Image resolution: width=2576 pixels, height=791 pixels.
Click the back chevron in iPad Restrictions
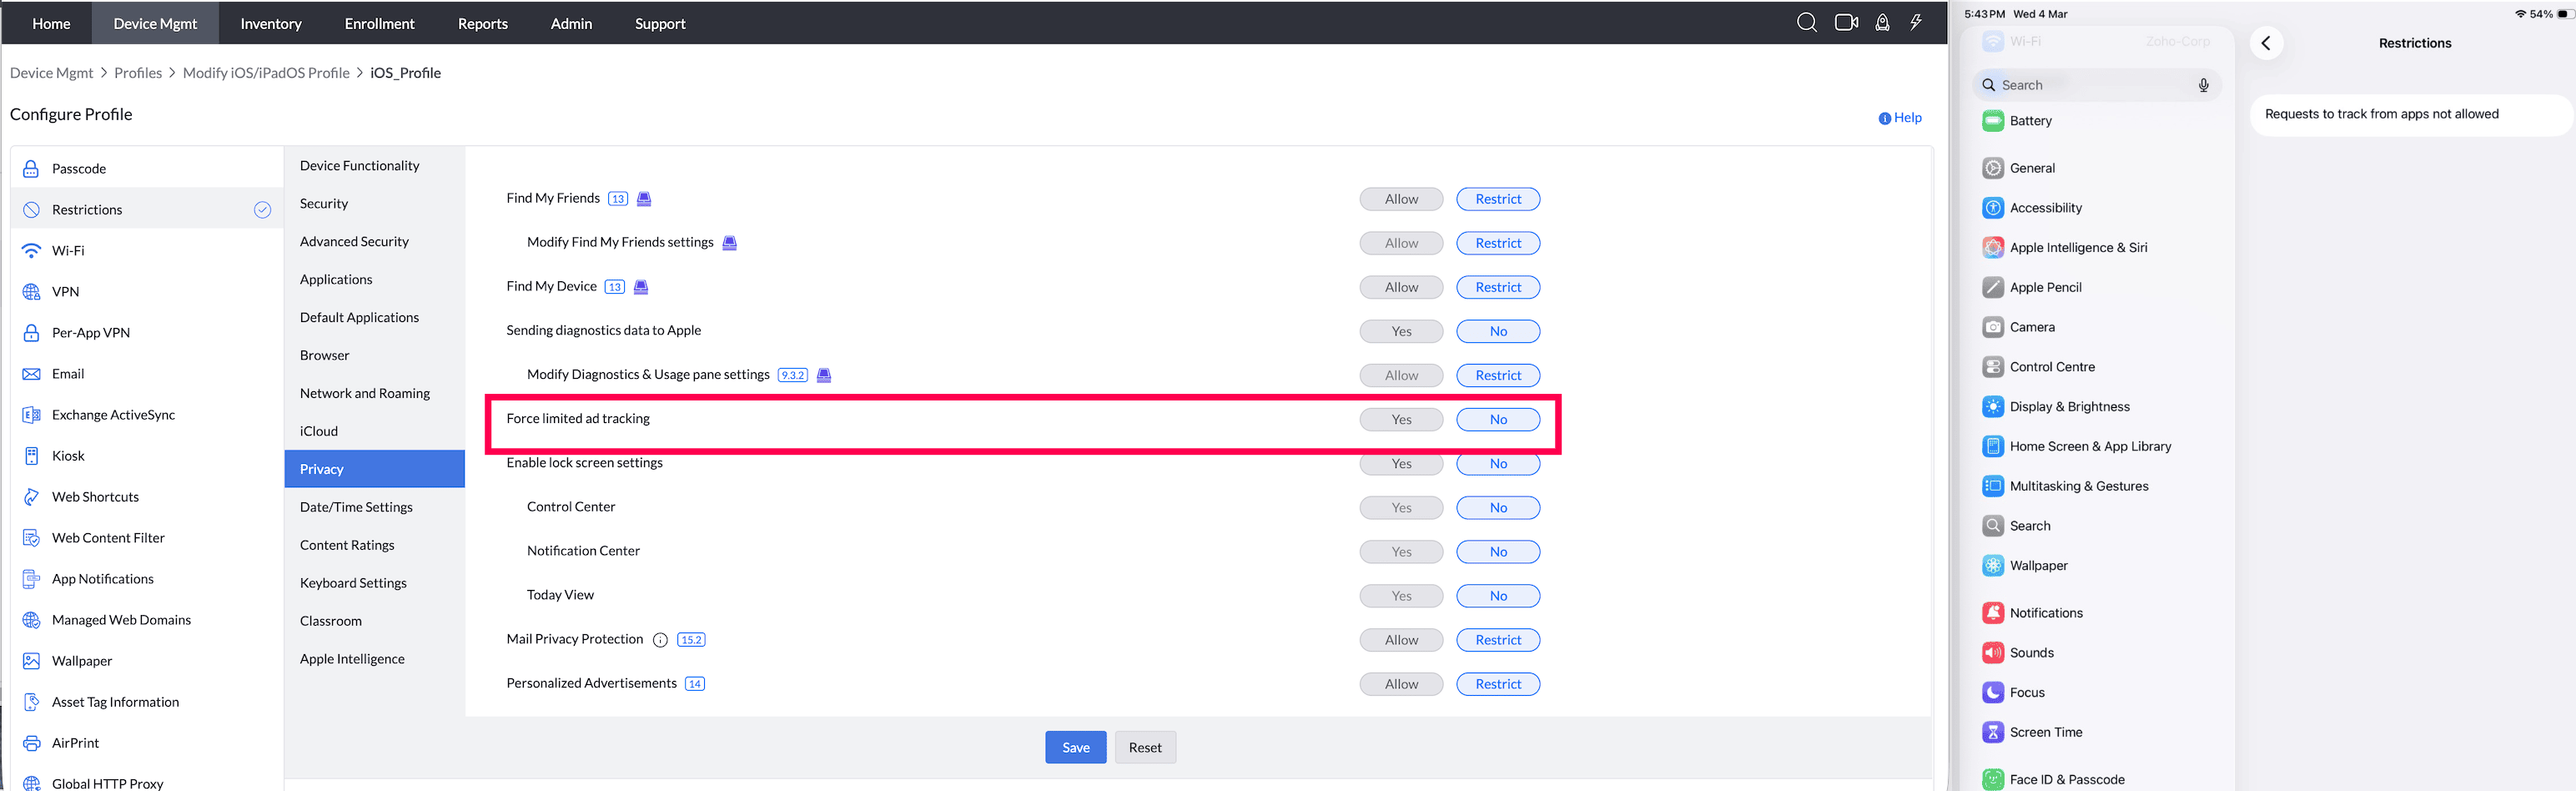tap(2266, 43)
